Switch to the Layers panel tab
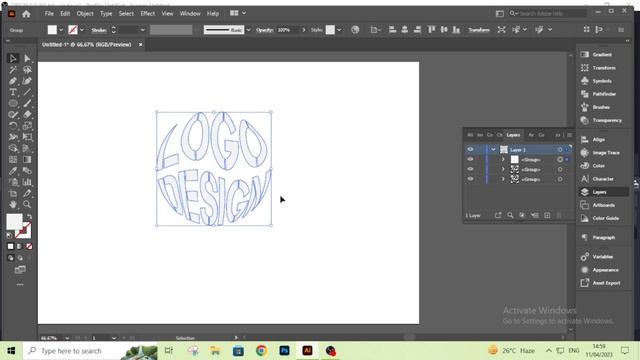Viewport: 640px width, 360px height. click(513, 135)
